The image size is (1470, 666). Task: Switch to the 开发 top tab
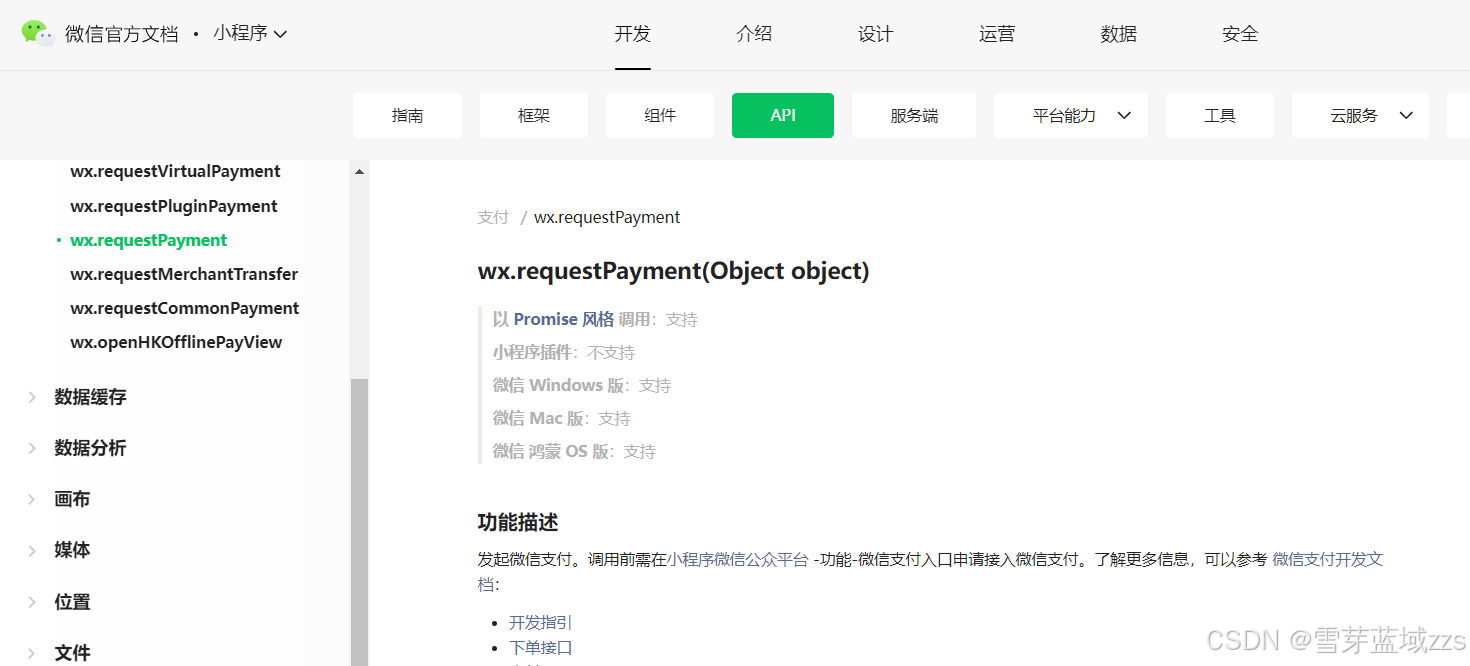pyautogui.click(x=633, y=34)
